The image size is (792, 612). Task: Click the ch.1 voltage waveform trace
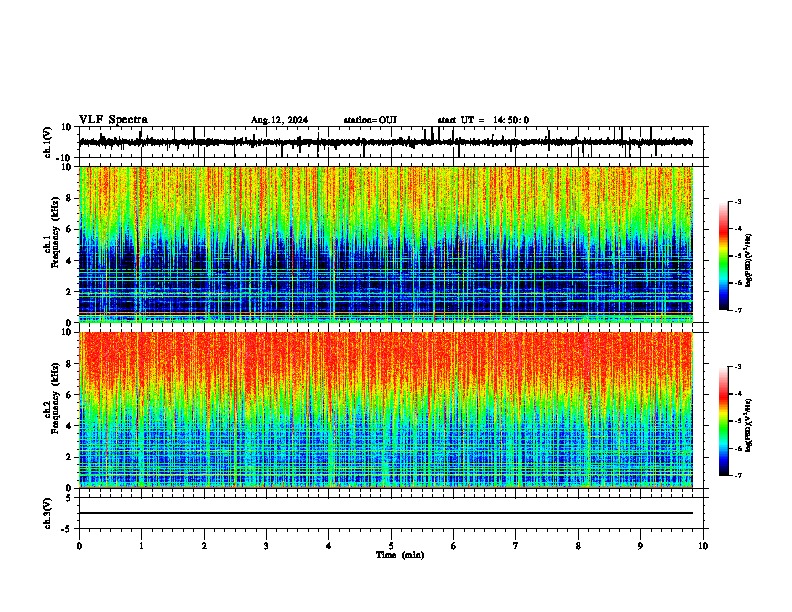tap(386, 142)
